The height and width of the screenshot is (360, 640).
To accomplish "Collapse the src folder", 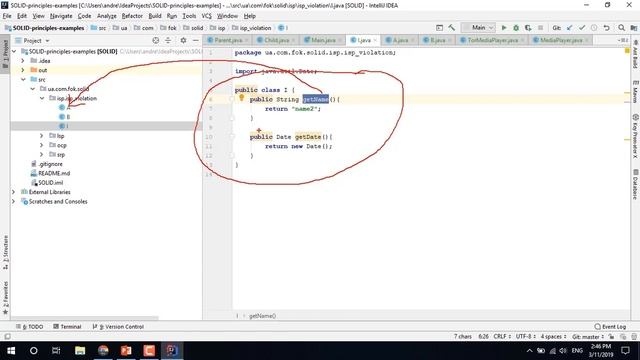I will click(x=23, y=80).
